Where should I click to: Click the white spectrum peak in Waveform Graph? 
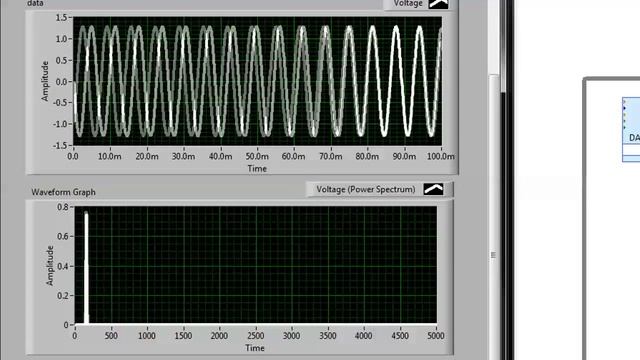tap(86, 267)
